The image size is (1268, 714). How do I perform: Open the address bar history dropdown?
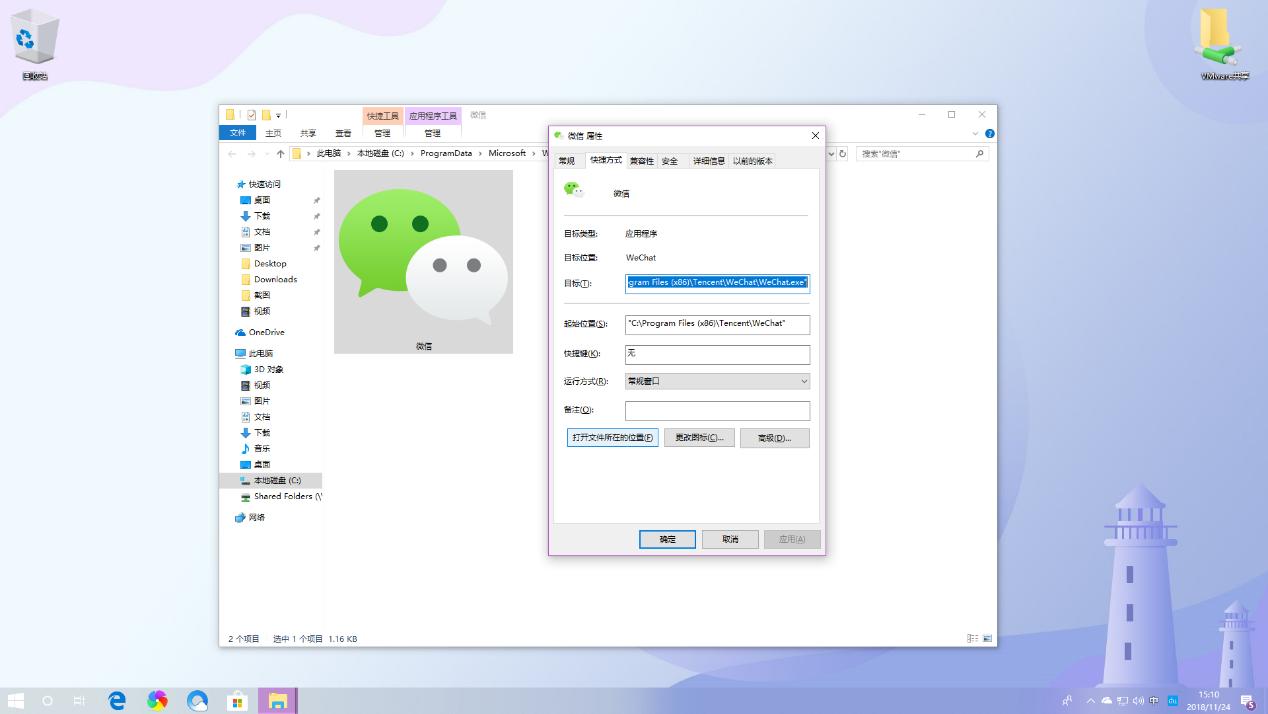831,154
